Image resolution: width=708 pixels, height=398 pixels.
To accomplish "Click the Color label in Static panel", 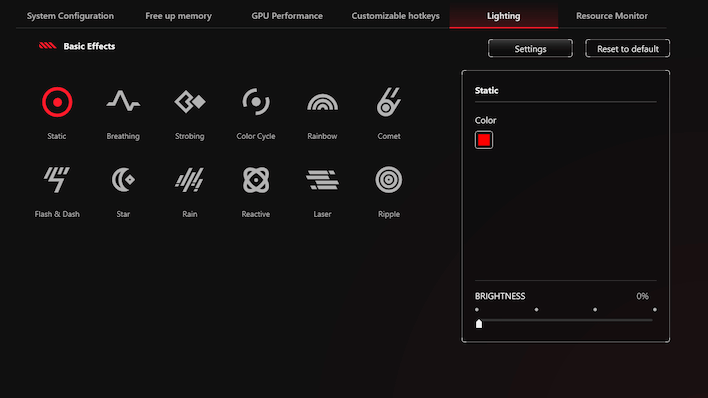I will [x=485, y=120].
